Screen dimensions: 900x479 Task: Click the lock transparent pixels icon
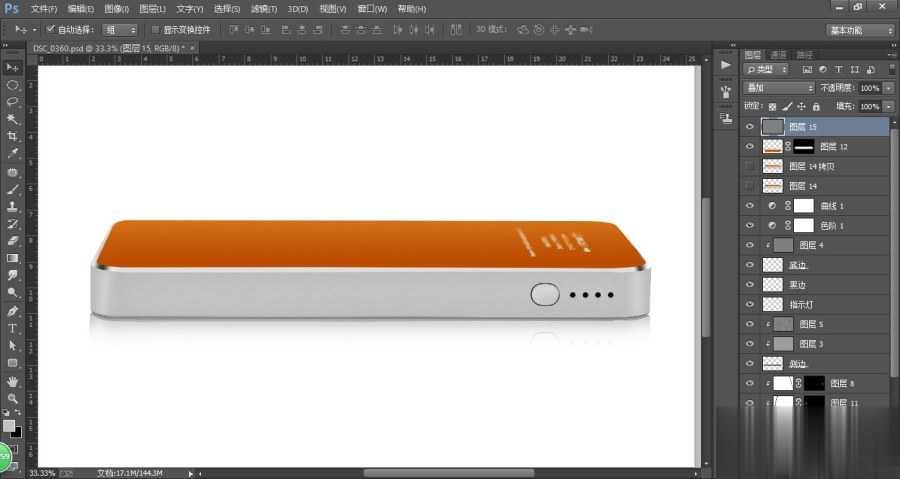773,107
